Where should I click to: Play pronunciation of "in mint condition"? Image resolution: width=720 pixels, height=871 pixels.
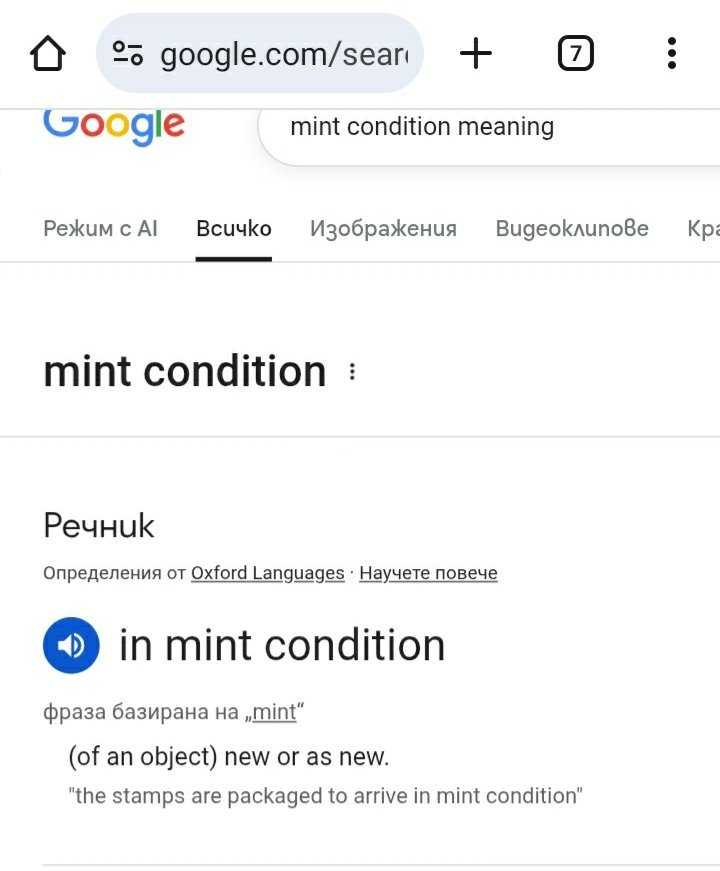71,646
